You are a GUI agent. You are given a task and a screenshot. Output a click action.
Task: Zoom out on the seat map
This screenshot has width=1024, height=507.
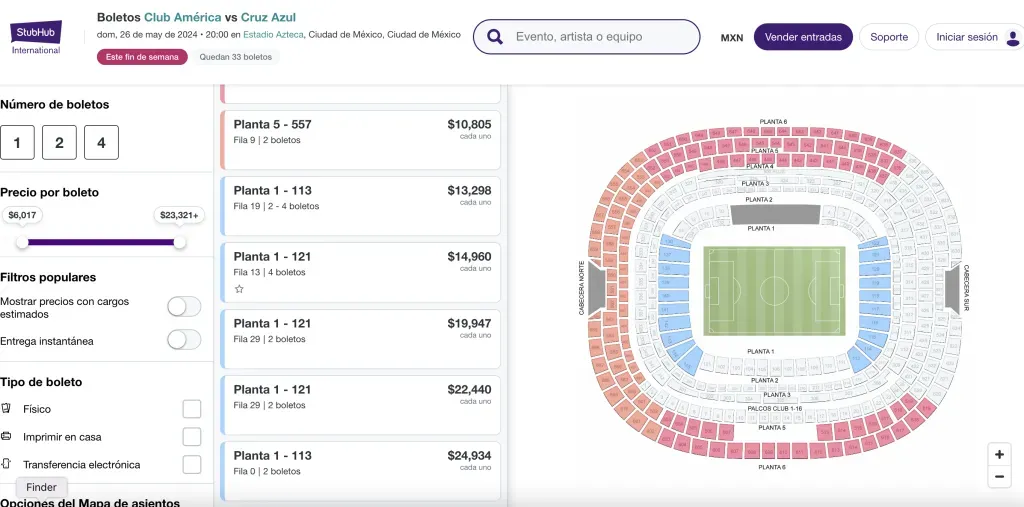[999, 477]
